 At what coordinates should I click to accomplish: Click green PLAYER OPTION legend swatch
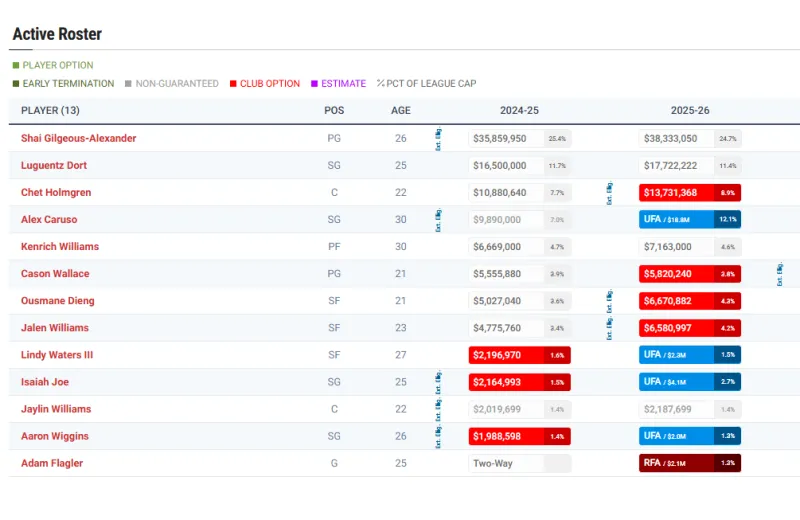tap(16, 65)
